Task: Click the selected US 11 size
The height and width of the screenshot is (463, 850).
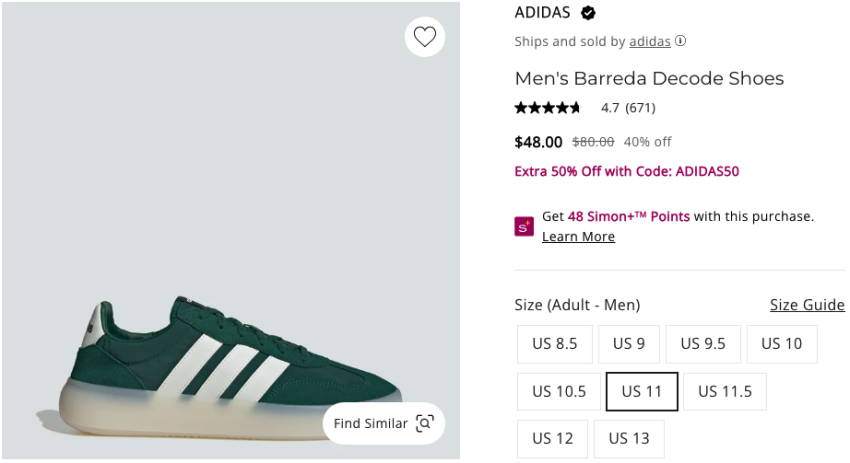Action: coord(642,392)
